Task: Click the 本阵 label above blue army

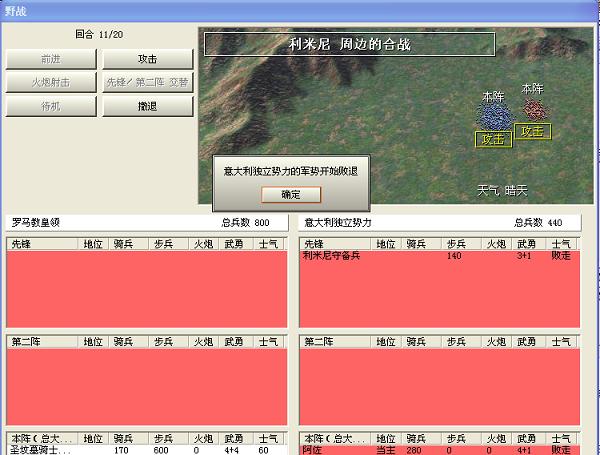Action: [493, 96]
